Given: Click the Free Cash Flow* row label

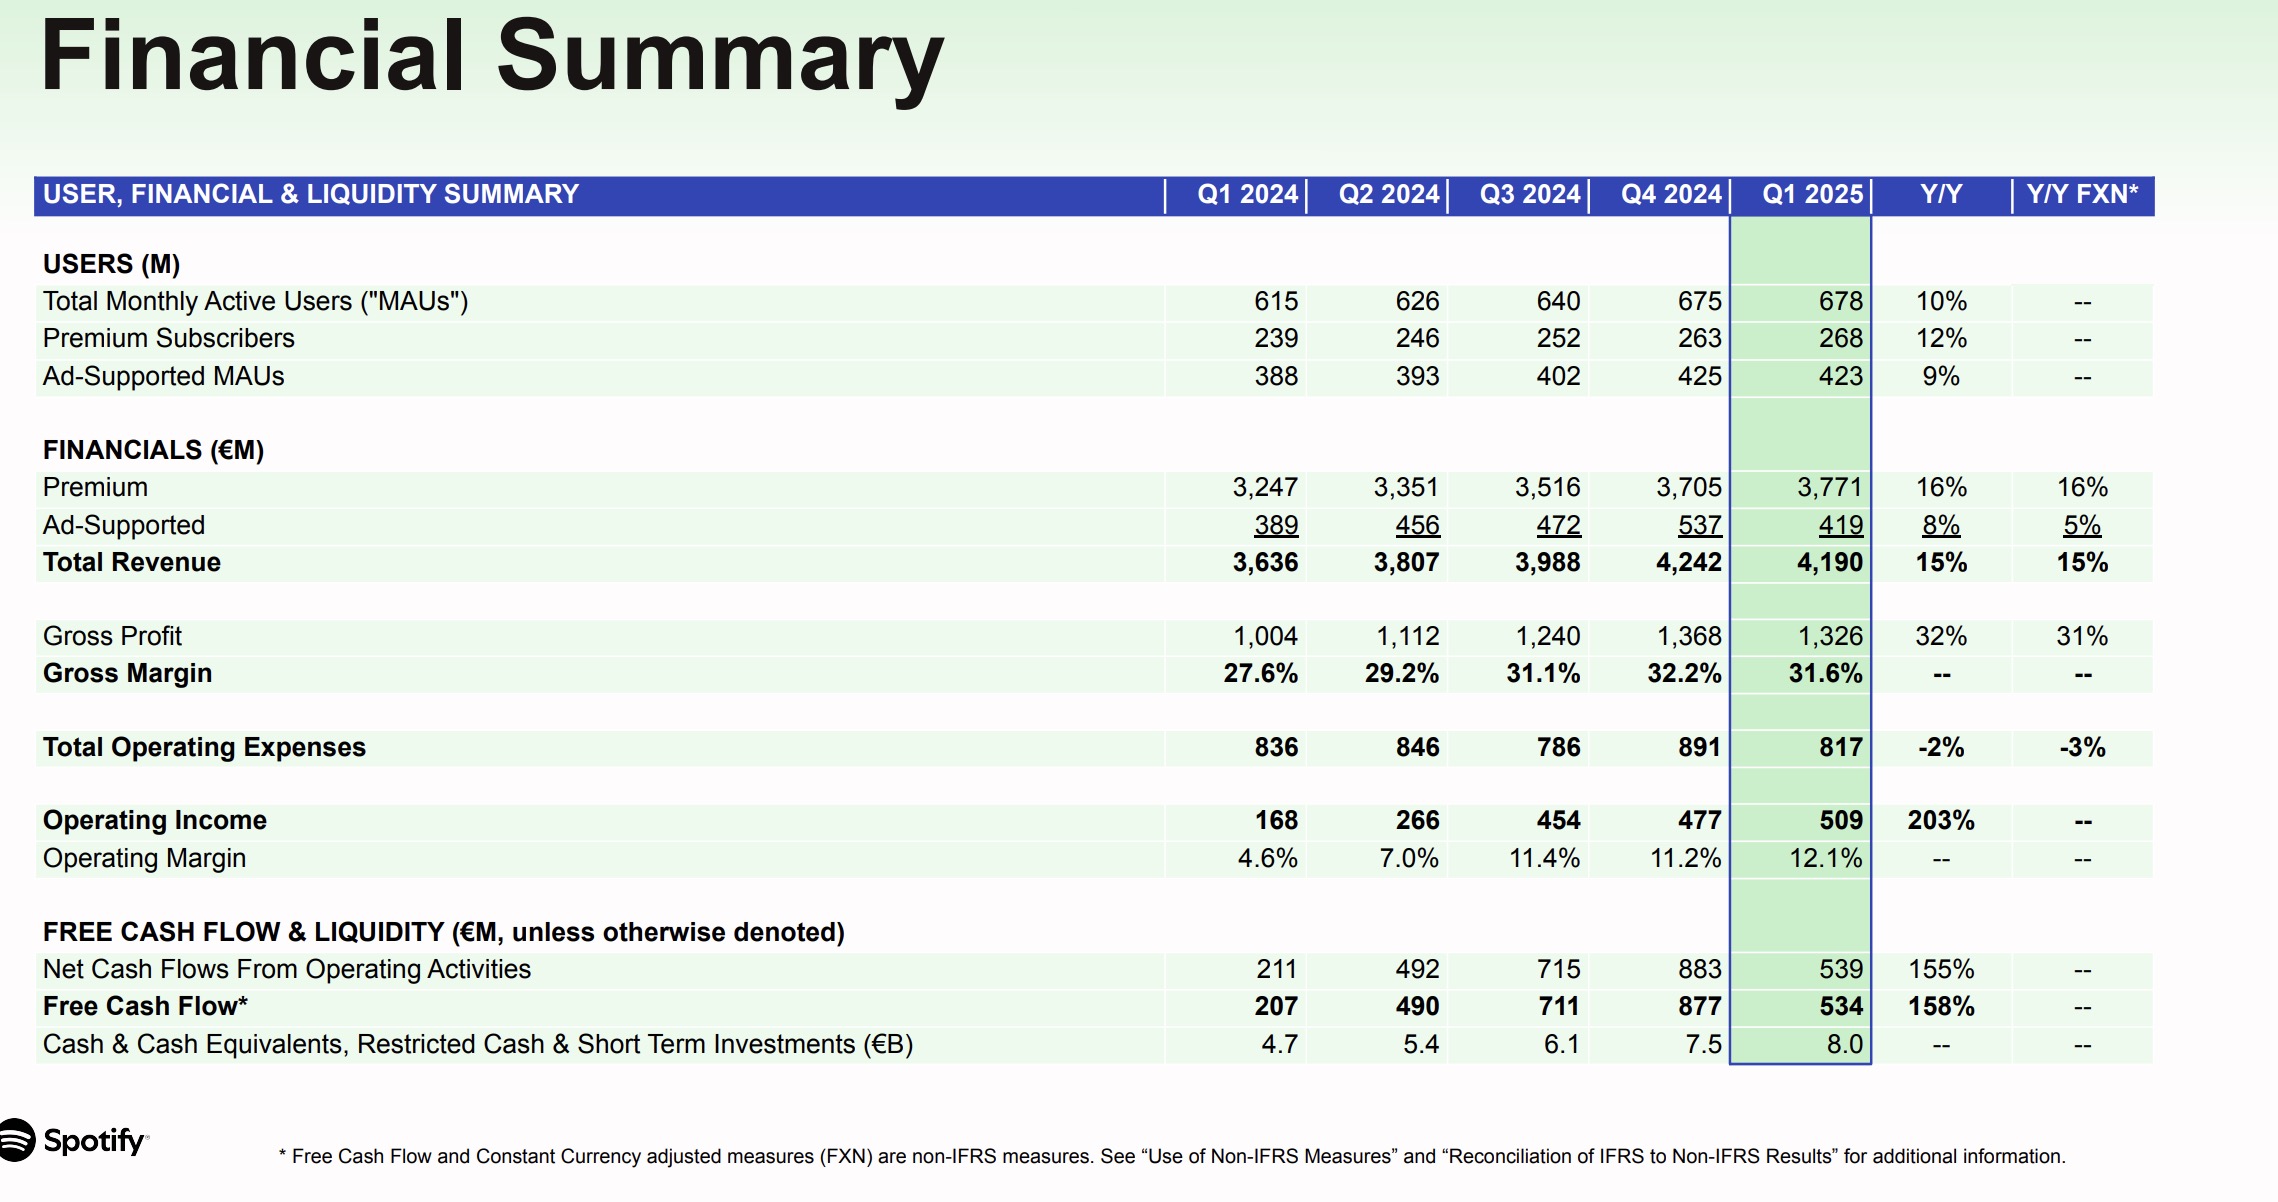Looking at the screenshot, I should tap(145, 1006).
